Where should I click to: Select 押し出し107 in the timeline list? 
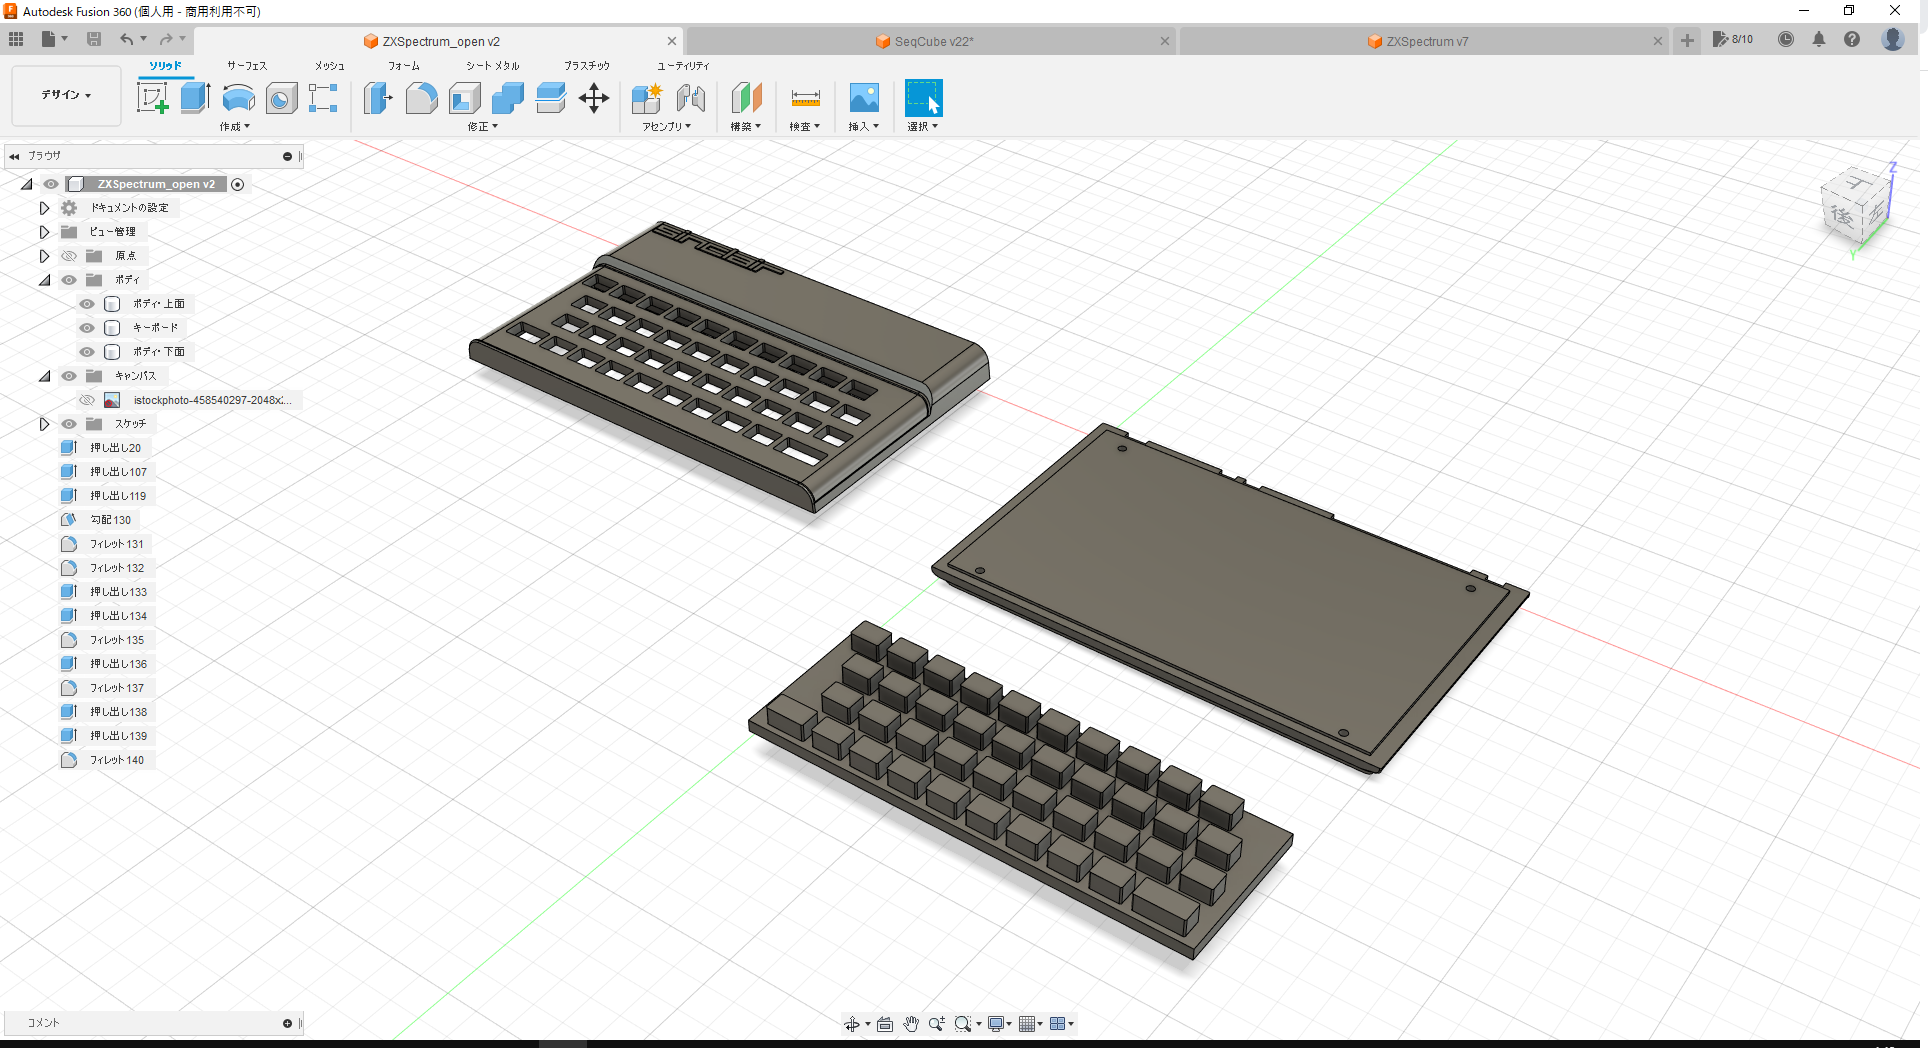tap(118, 472)
